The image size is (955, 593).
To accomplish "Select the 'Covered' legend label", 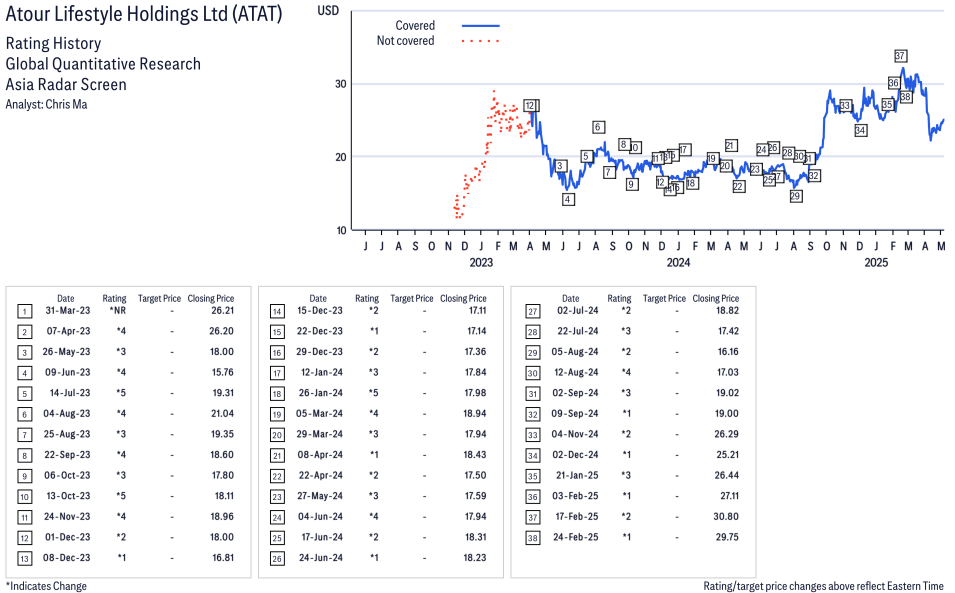I will click(415, 26).
